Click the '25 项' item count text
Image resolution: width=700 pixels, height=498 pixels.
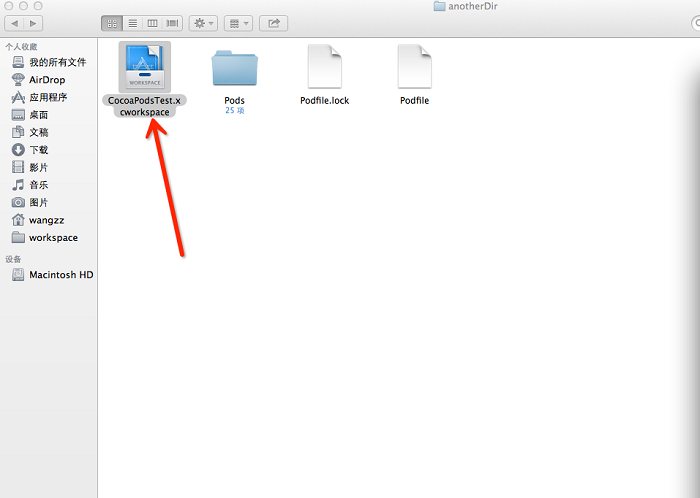(x=235, y=110)
